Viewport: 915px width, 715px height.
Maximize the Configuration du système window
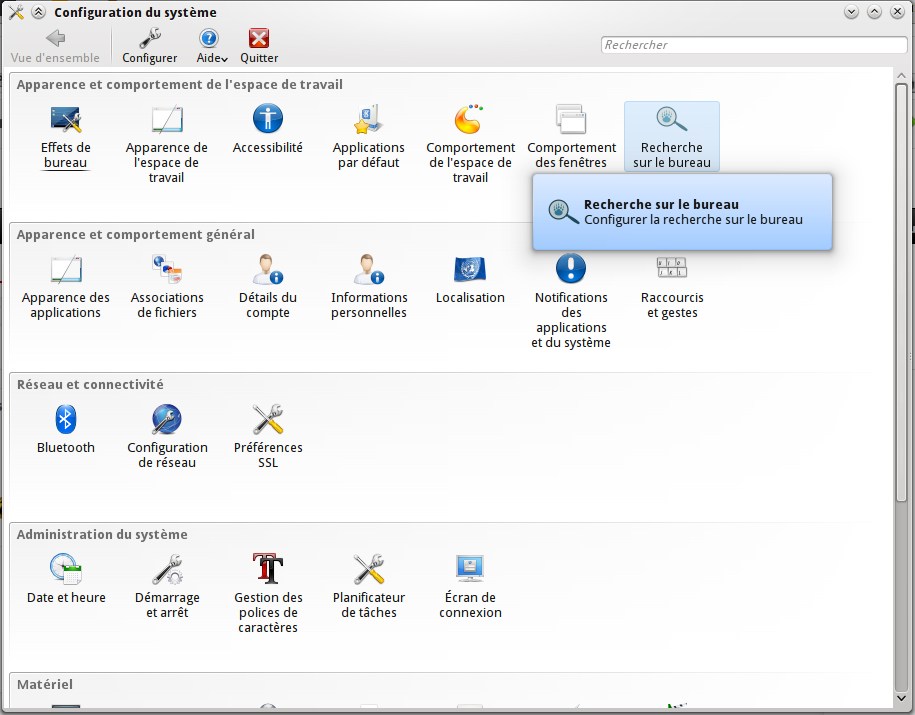tap(874, 12)
